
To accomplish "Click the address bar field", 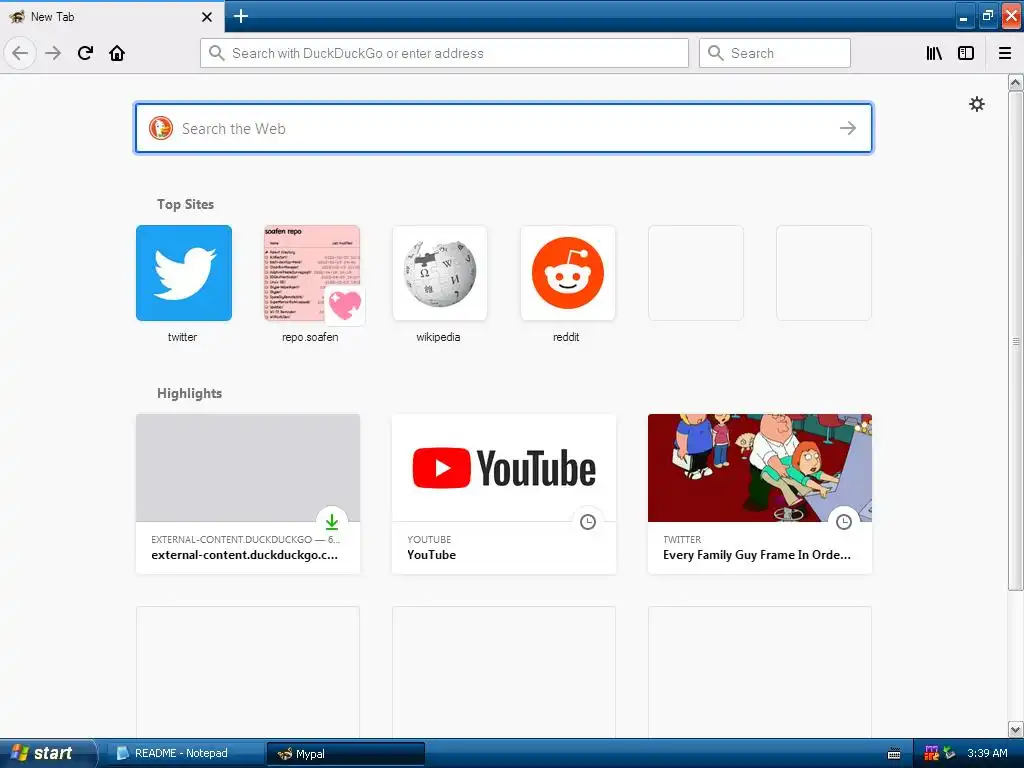I will (x=444, y=53).
